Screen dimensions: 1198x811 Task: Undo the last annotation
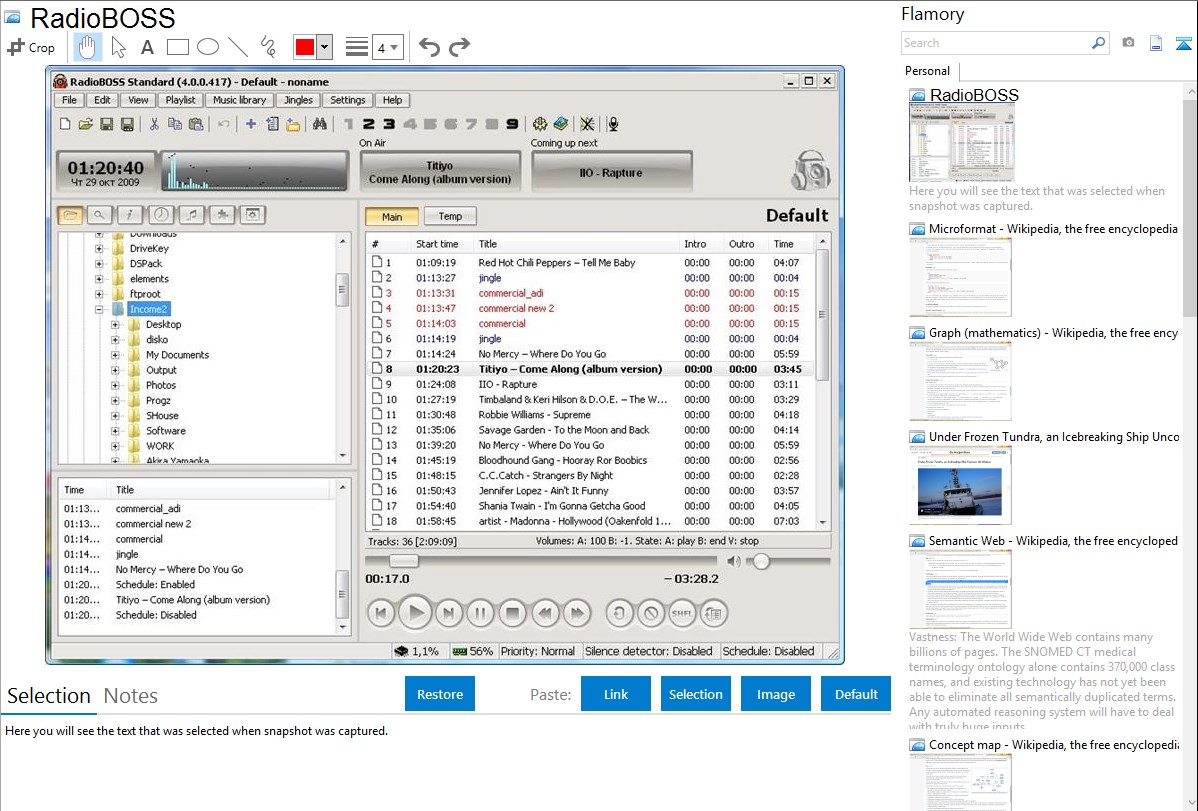429,47
